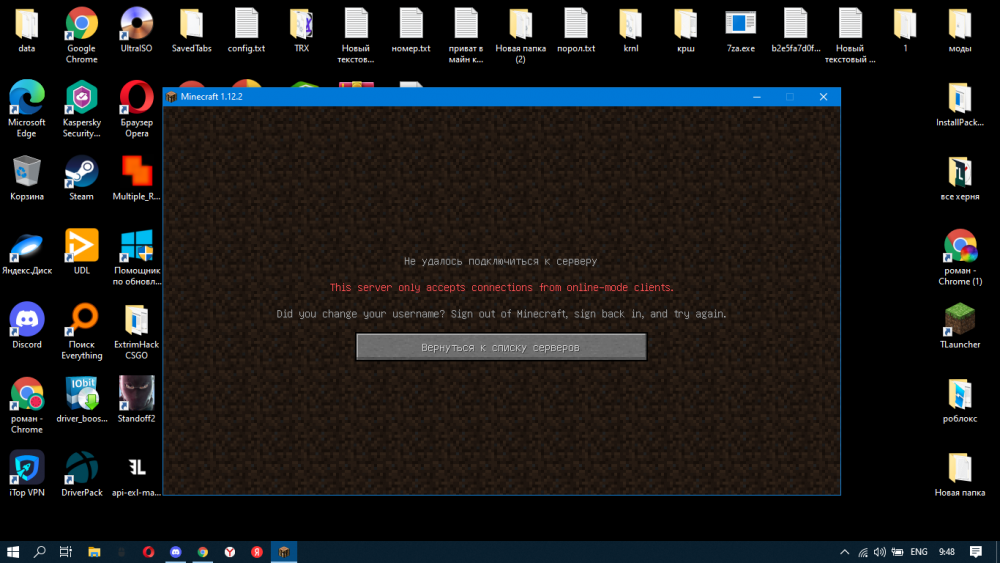
Task: Launch Поиск Everything shortcut
Action: point(82,332)
